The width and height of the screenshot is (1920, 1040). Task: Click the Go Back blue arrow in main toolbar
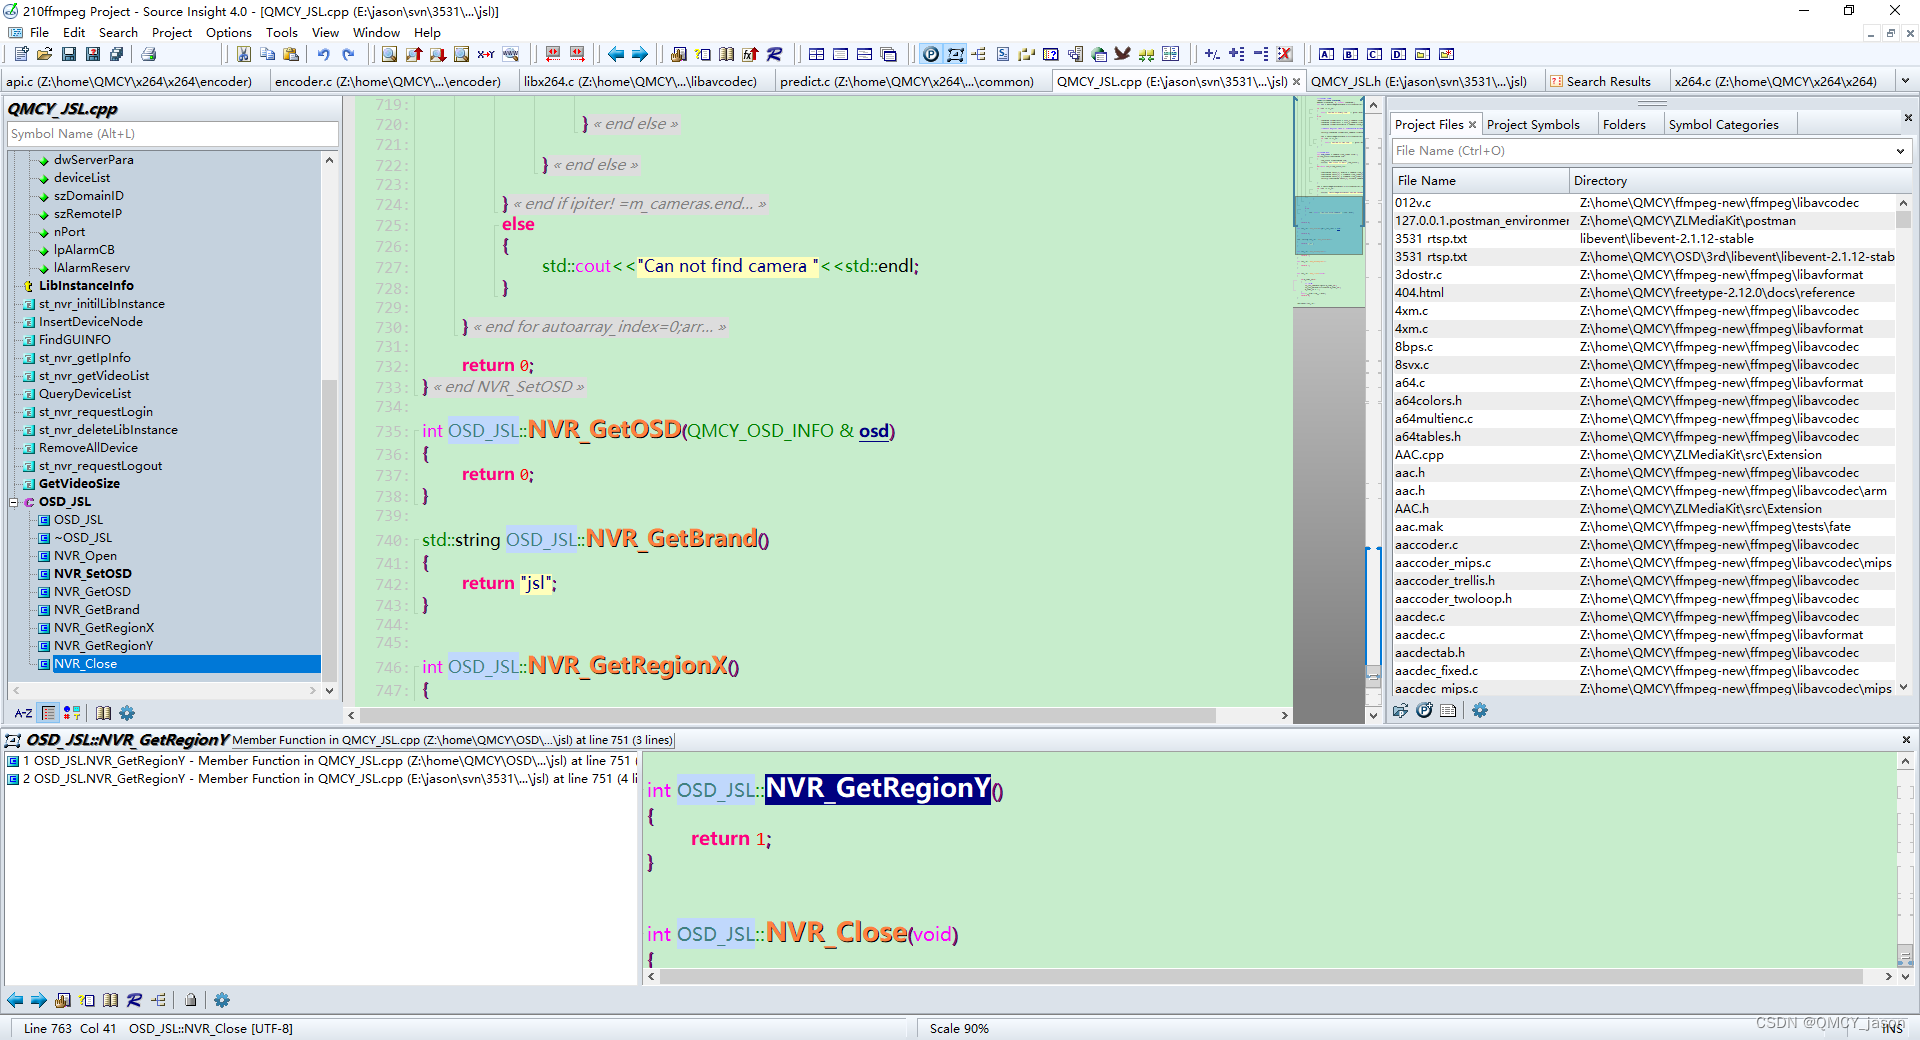tap(616, 54)
